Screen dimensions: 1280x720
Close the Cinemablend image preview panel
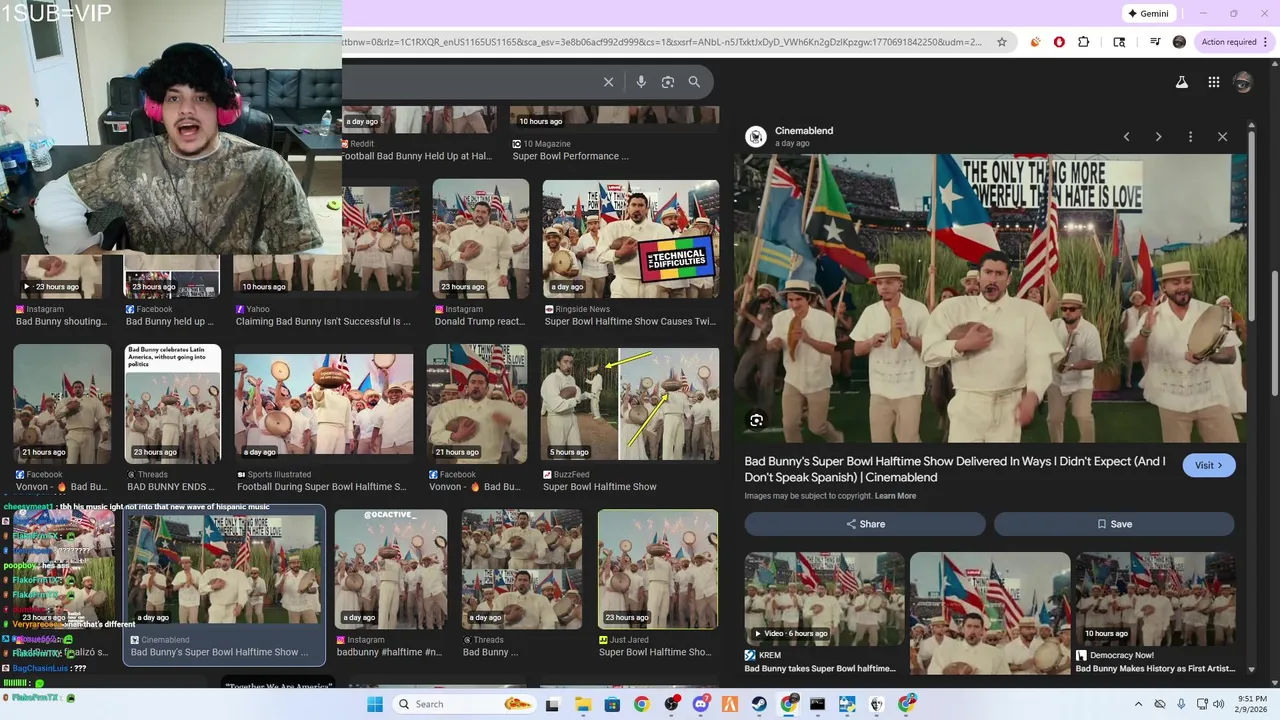(x=1222, y=136)
